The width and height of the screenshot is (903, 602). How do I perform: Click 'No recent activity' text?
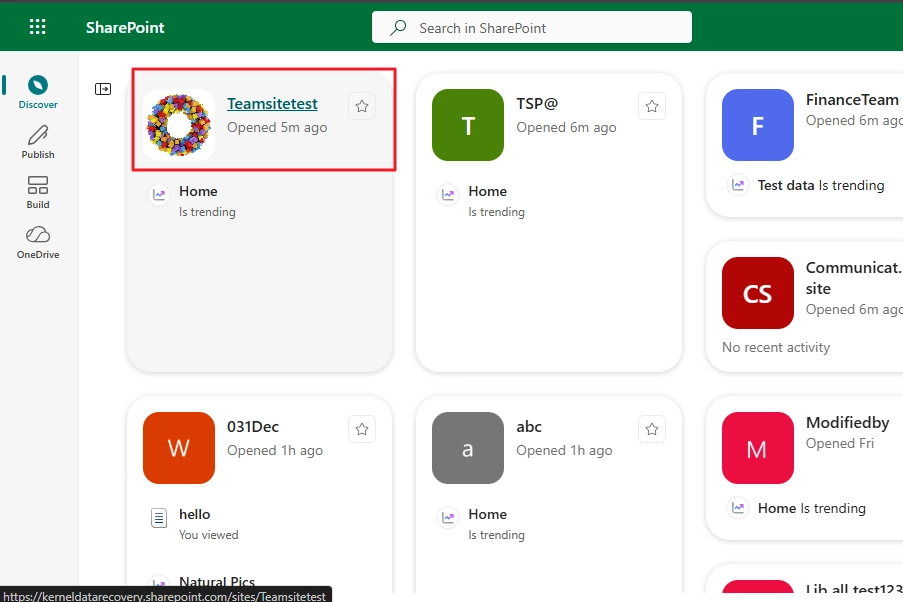tap(776, 347)
